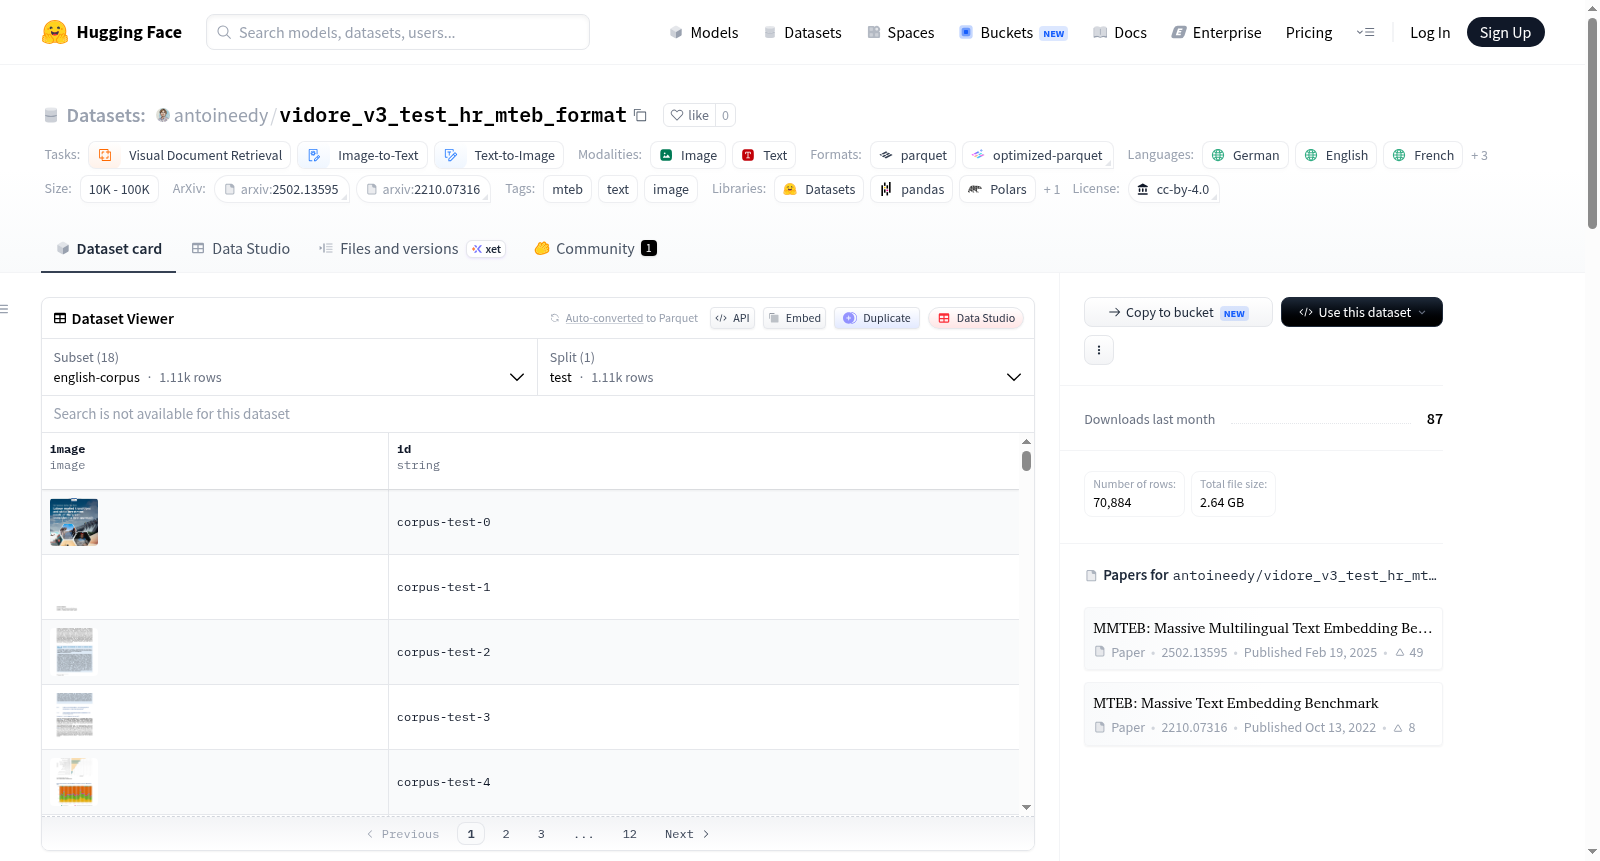The image size is (1600, 861).
Task: Go to the Next page of rows
Action: 687,834
